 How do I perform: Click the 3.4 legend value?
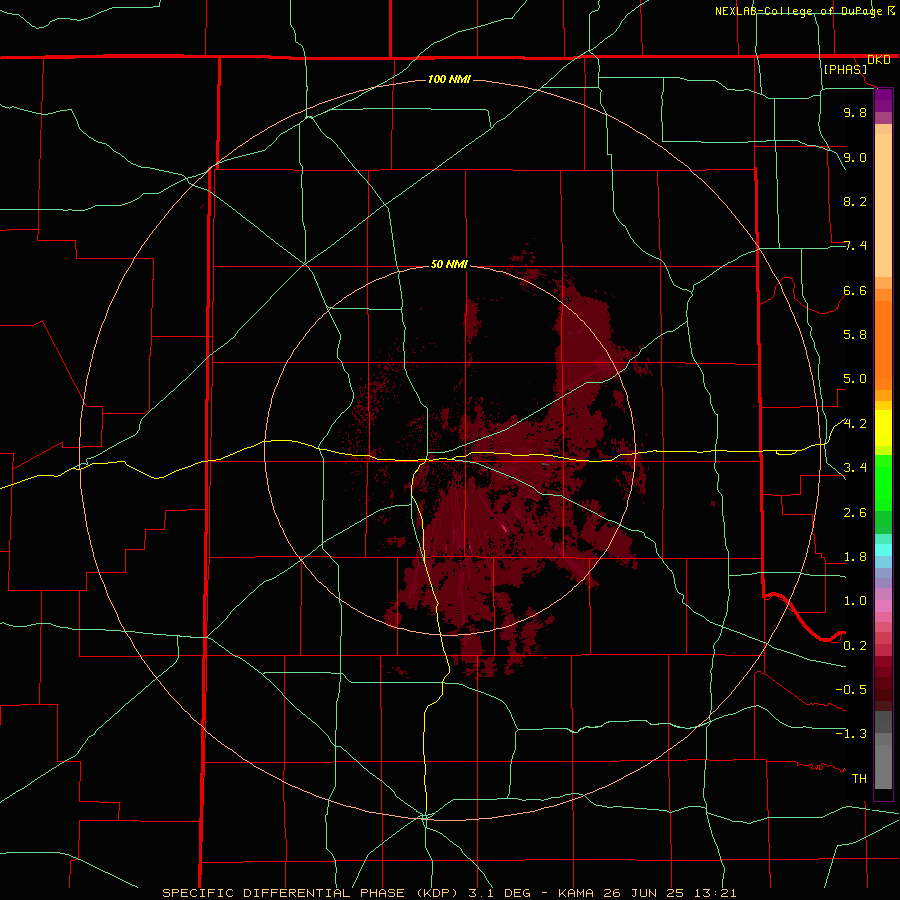pos(855,468)
